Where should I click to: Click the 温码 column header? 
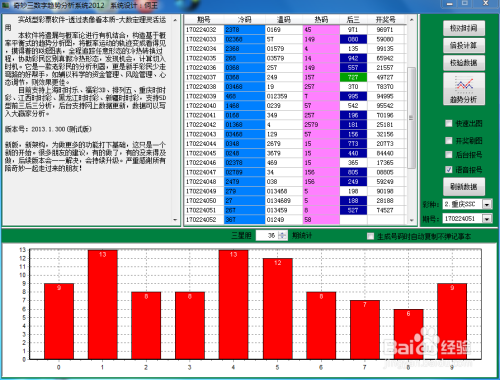(284, 19)
